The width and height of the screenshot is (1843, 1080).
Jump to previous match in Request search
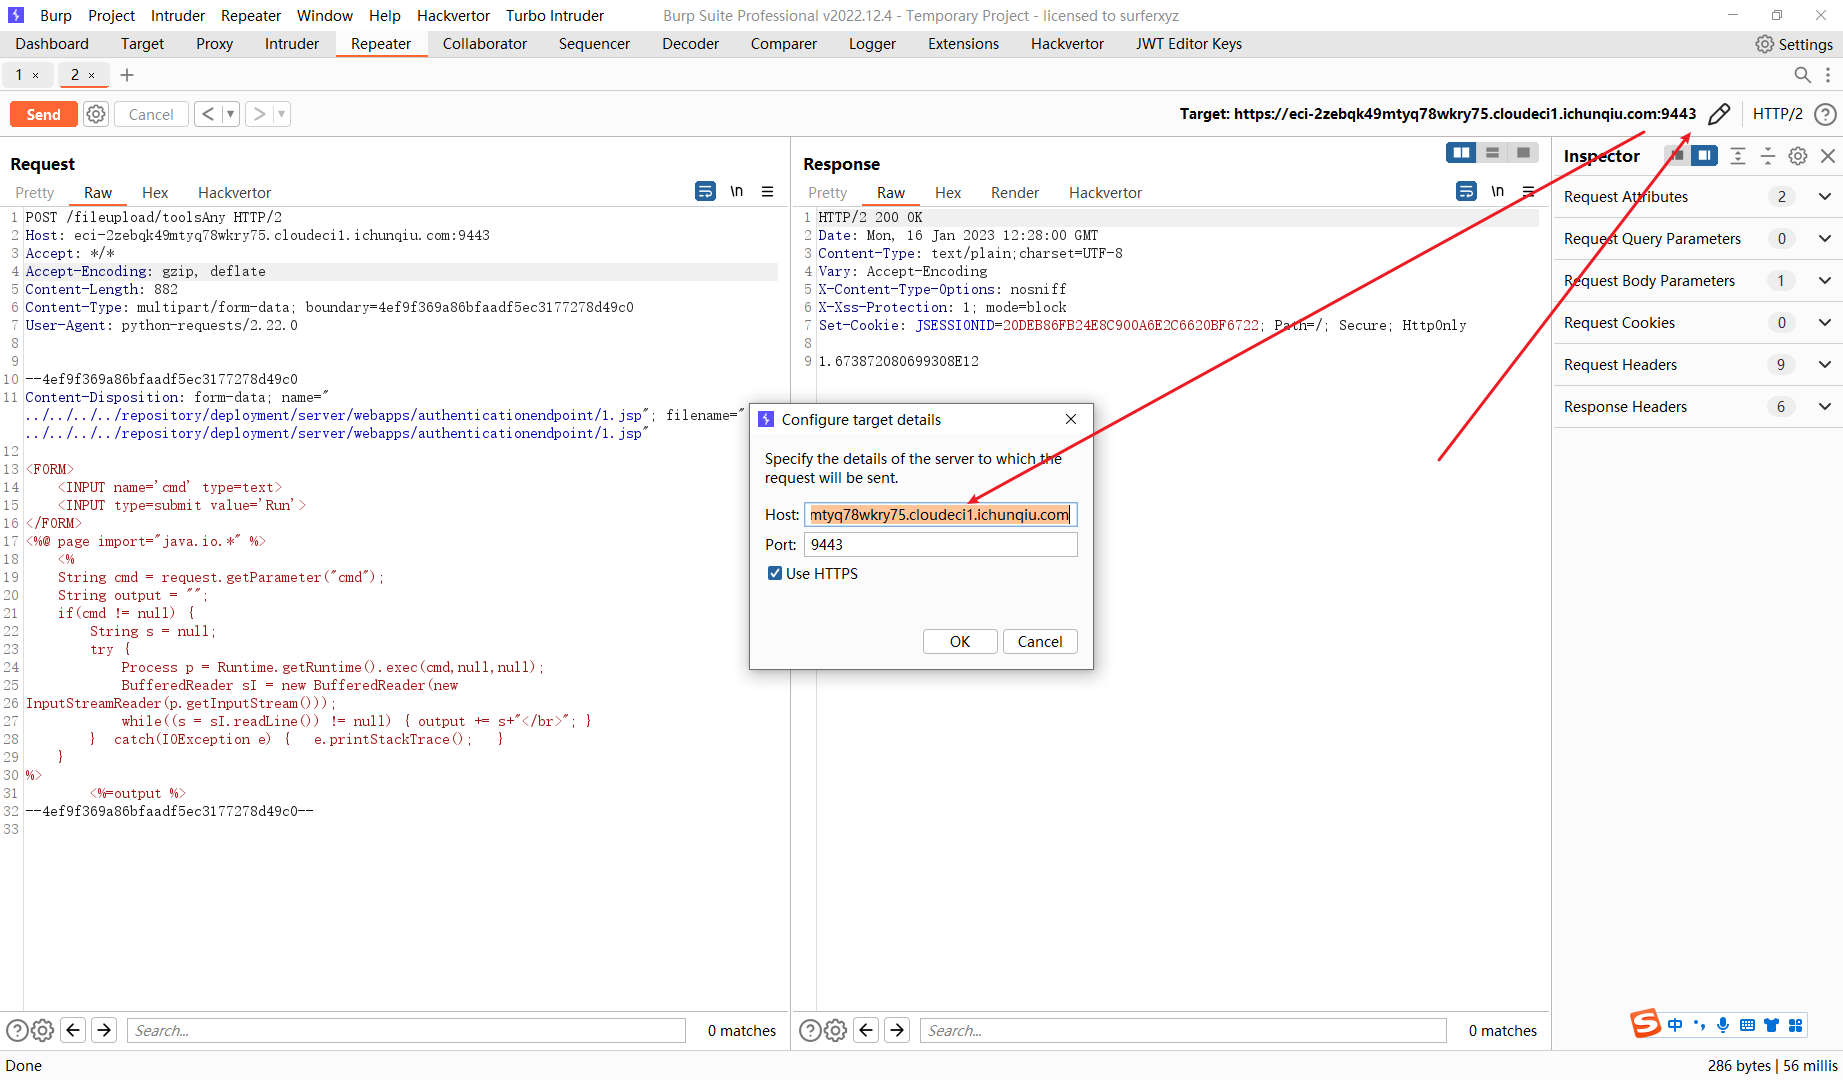73,1030
